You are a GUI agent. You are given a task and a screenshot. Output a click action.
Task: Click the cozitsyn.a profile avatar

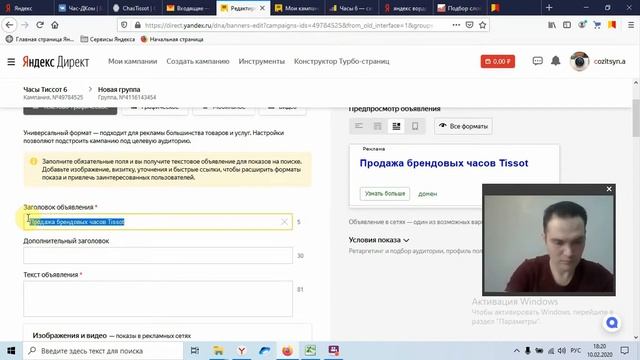579,61
